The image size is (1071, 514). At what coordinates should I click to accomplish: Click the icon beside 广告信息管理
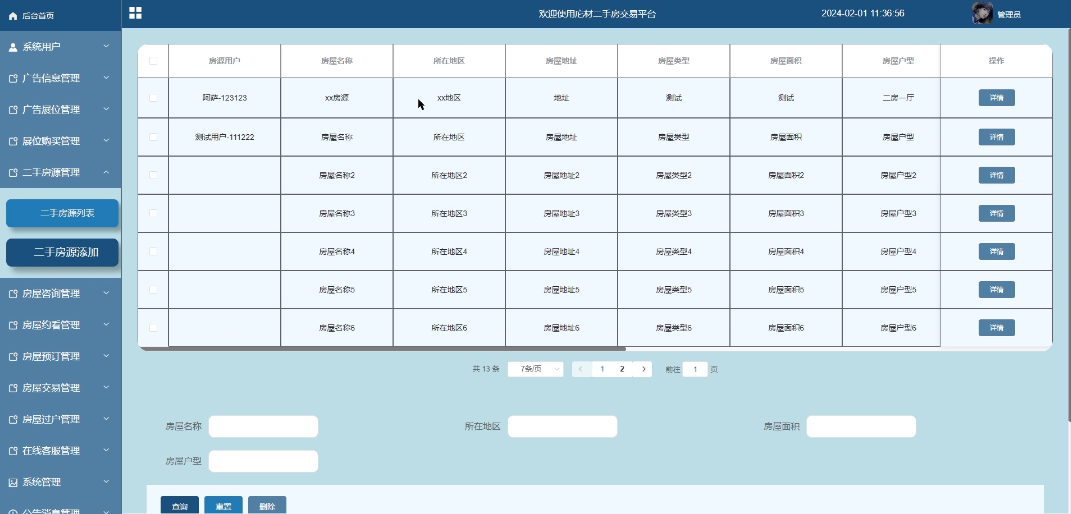12,78
